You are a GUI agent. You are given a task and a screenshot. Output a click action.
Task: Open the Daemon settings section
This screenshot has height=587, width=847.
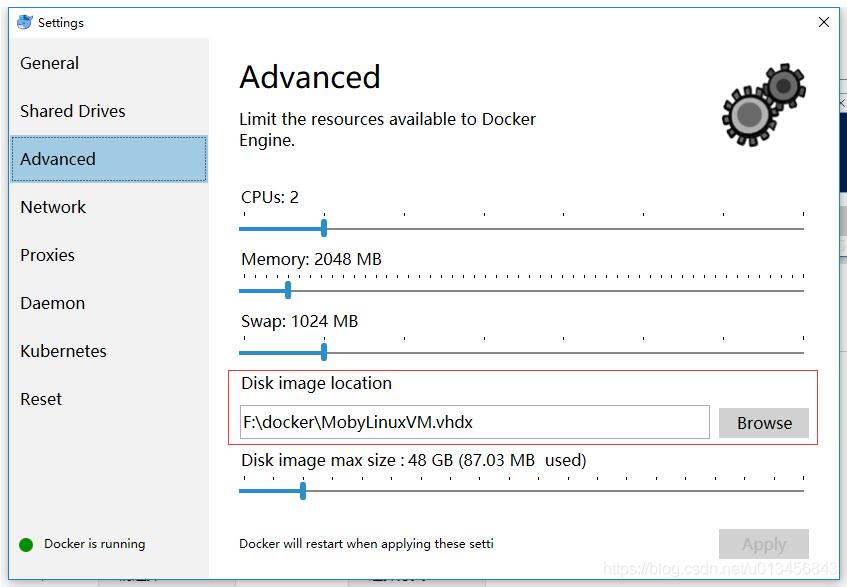point(52,302)
